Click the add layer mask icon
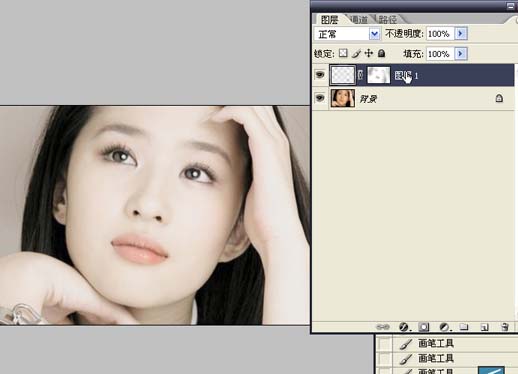The image size is (518, 374). pos(424,327)
